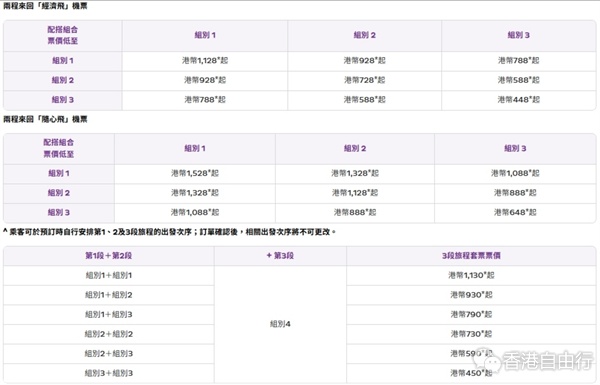Viewport: 600px width, 385px height.
Task: Click the 港幣1,130 three-segment package price
Action: 471,276
